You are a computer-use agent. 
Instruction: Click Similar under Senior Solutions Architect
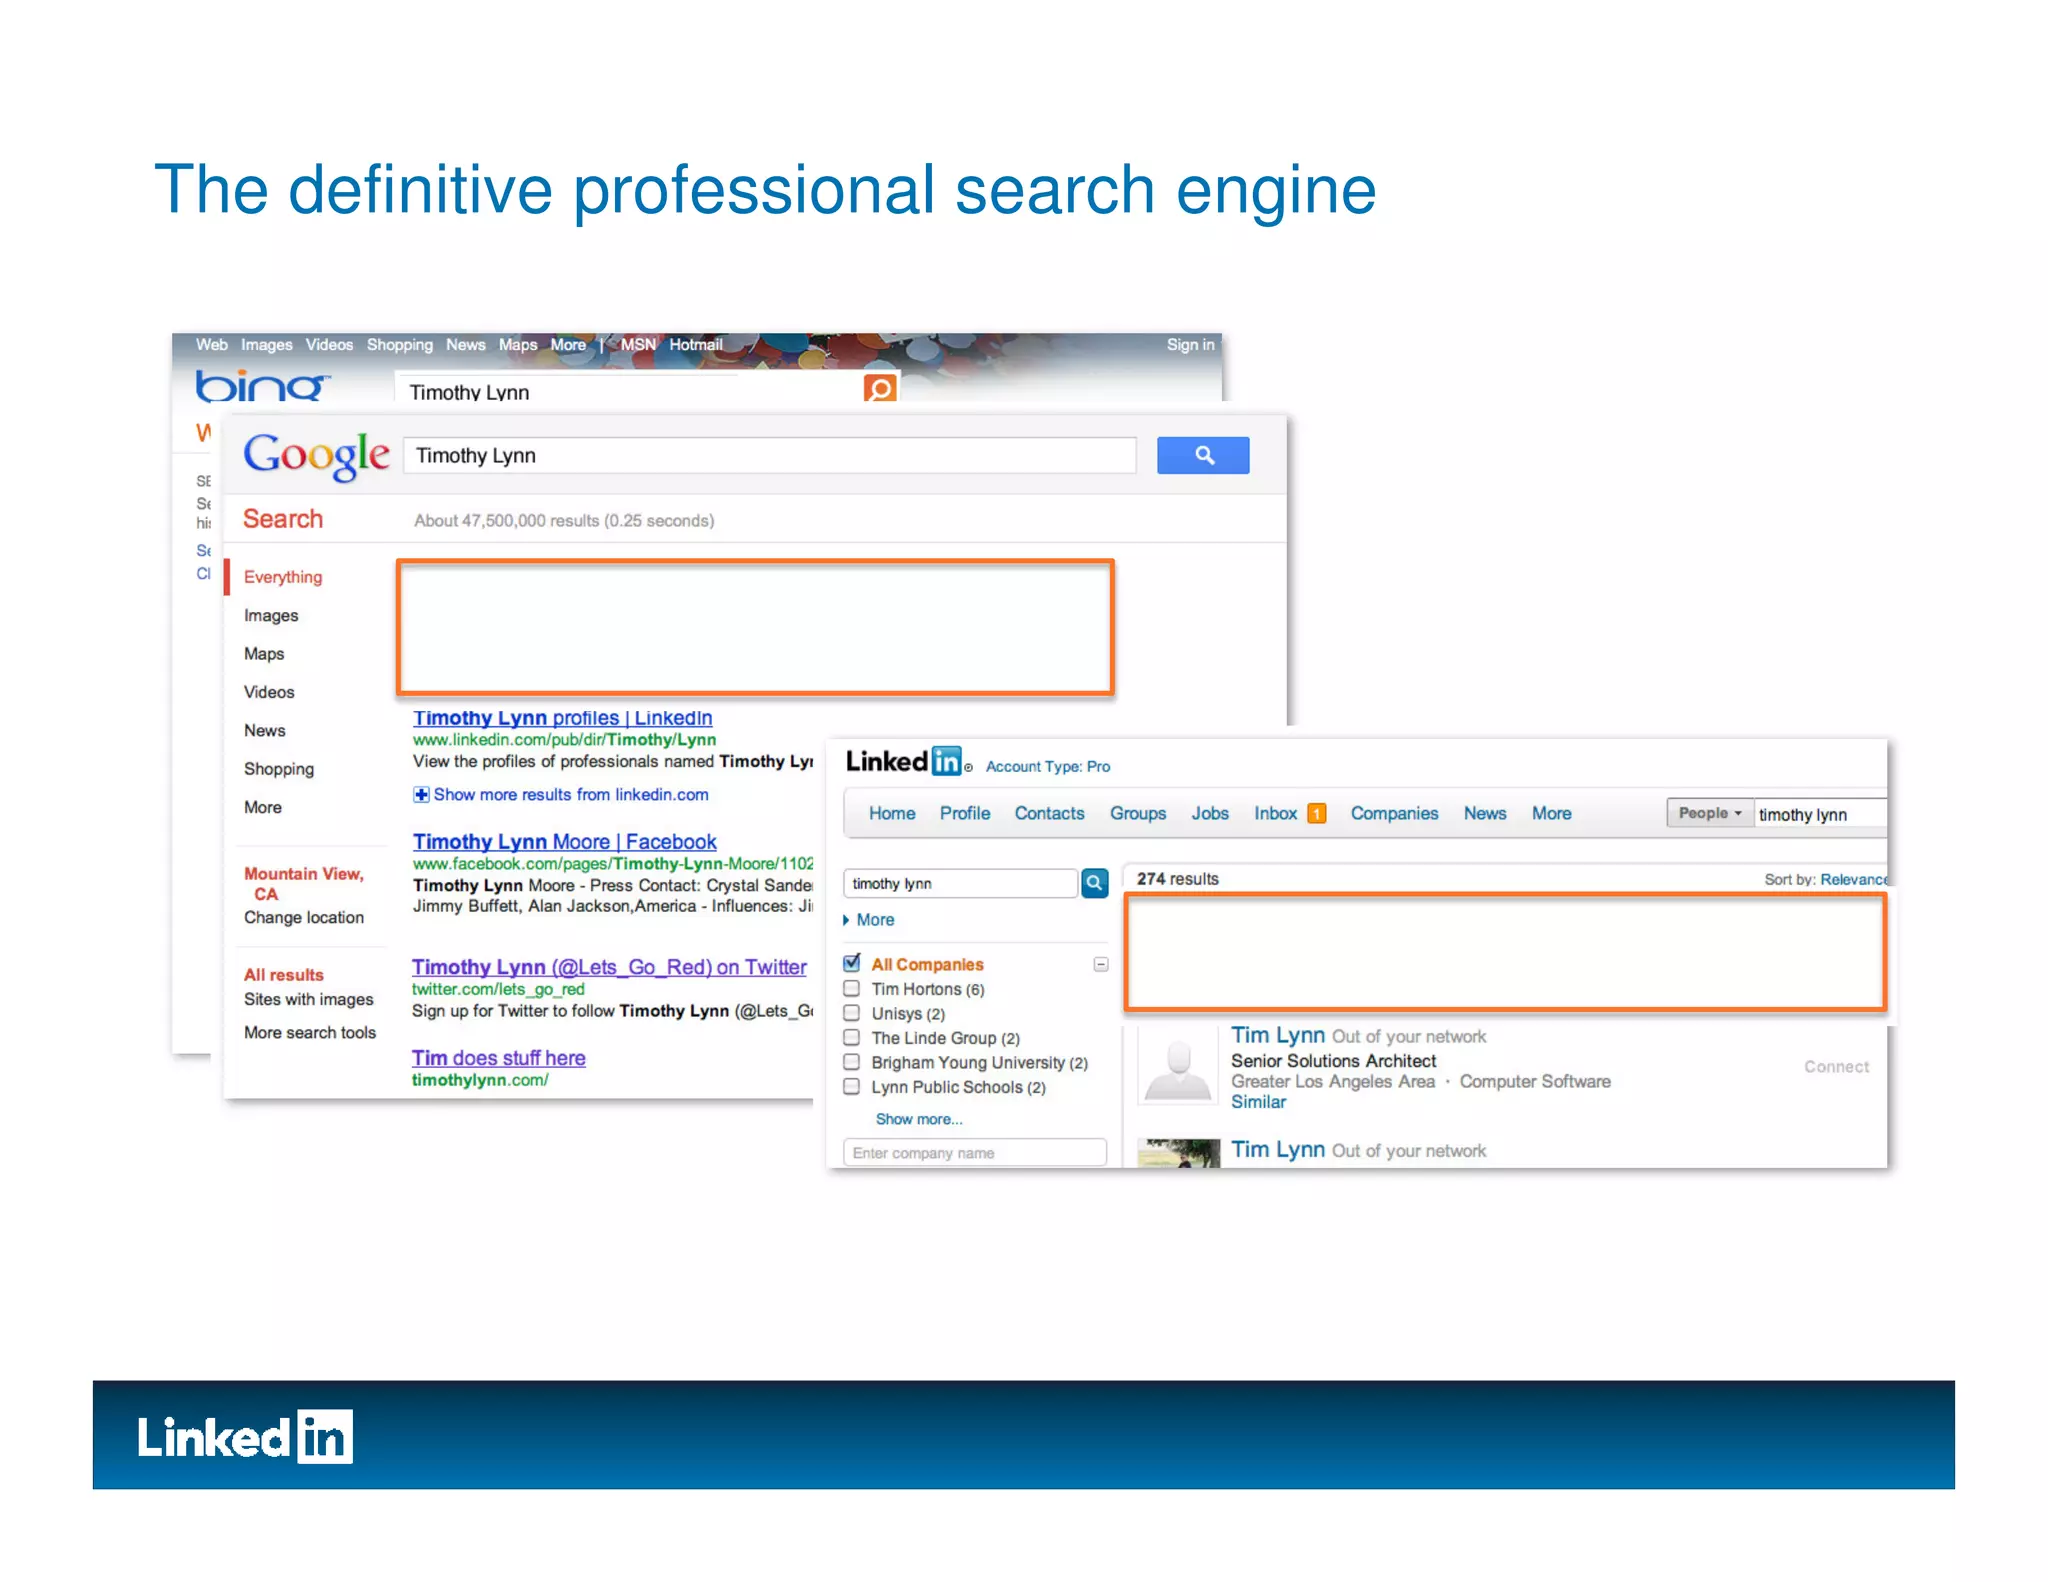(1258, 1102)
